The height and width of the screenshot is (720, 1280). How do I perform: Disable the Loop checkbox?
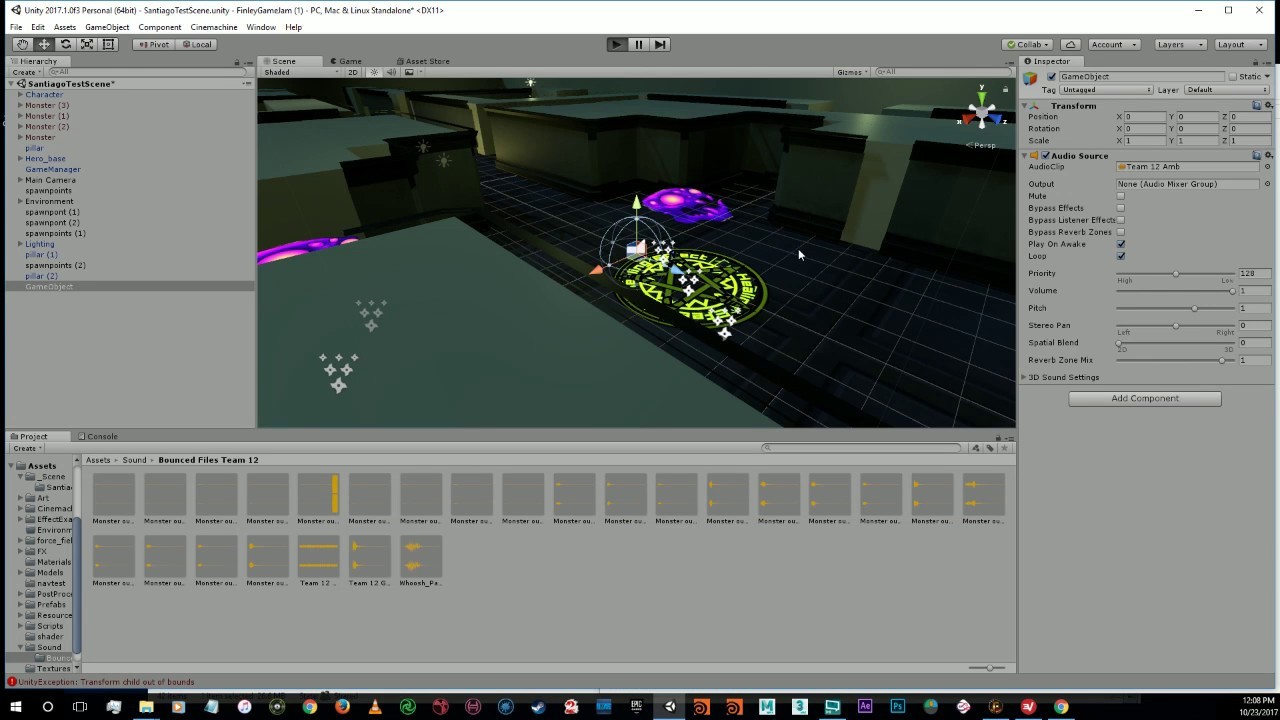click(x=1121, y=255)
